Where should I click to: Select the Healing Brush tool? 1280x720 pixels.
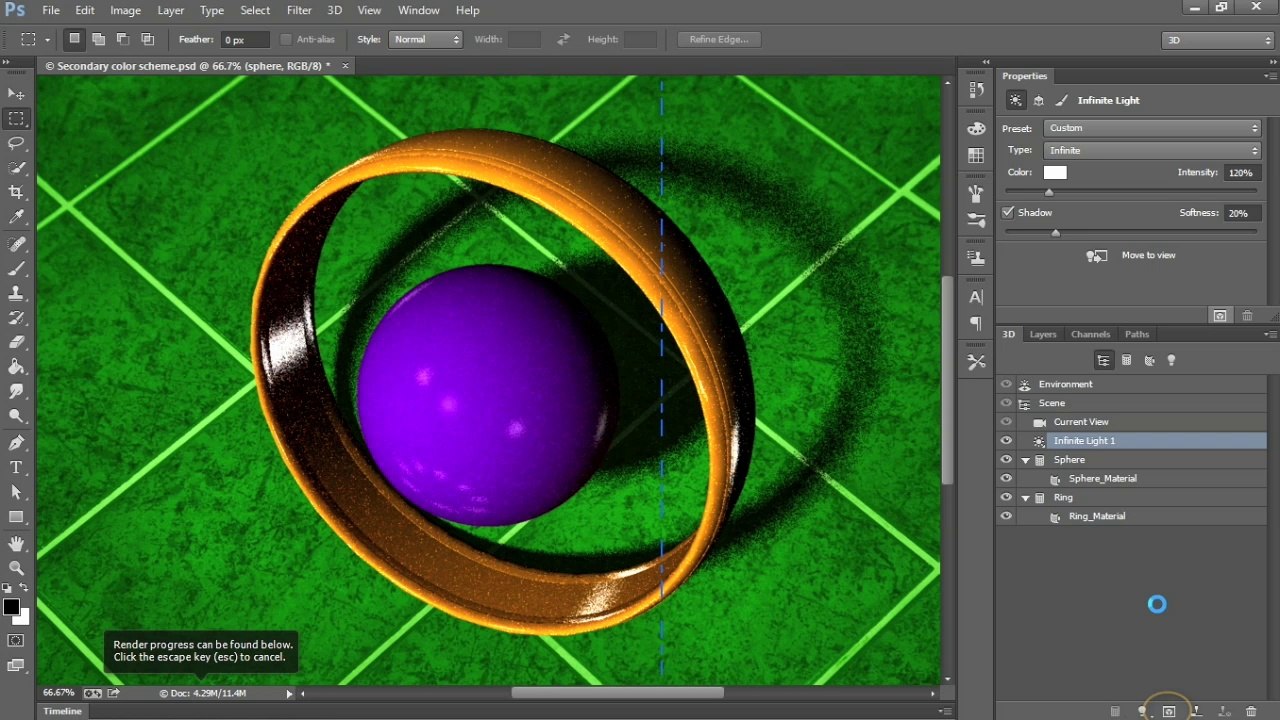[x=16, y=244]
